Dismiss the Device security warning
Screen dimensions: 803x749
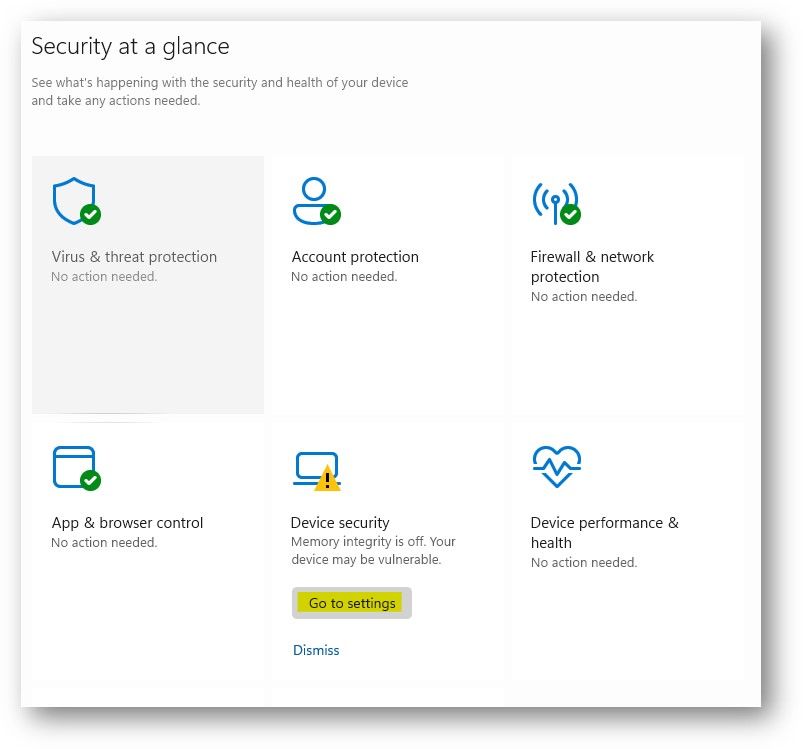pos(316,650)
